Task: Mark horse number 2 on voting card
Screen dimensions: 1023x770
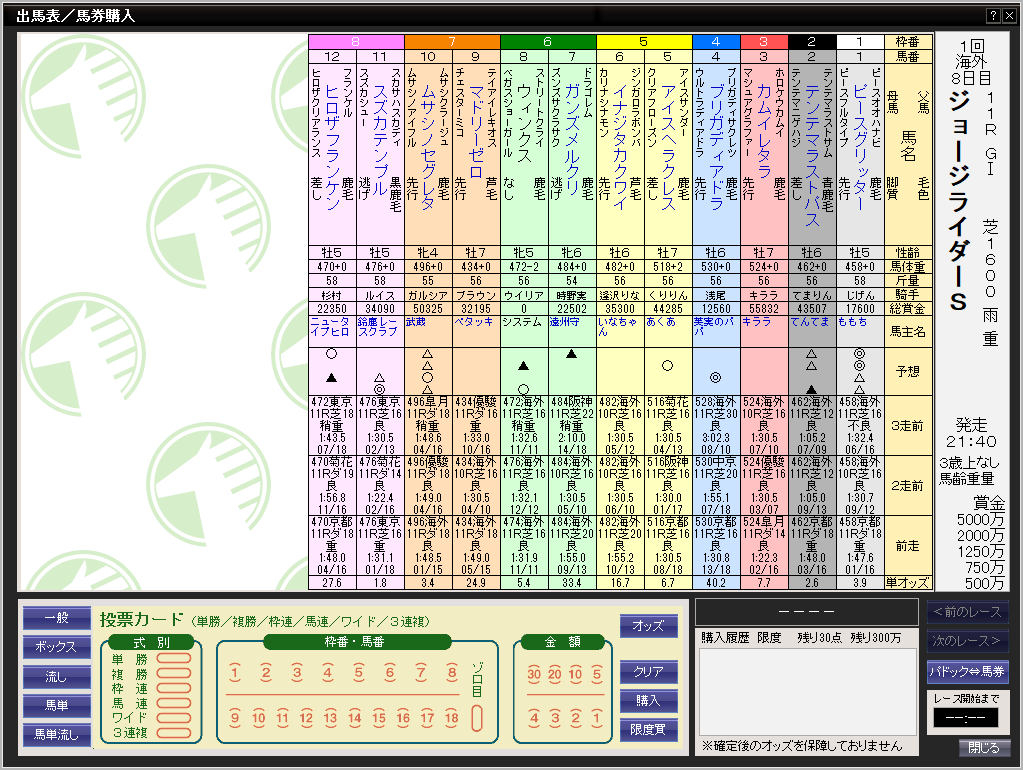Action: (266, 673)
